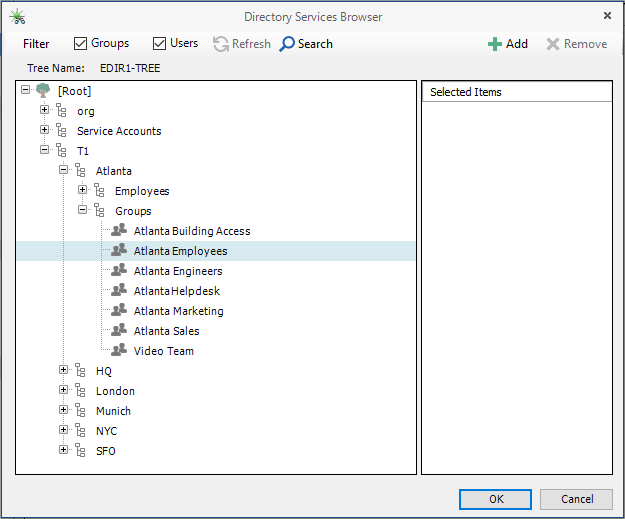Click the Video Team group icon
This screenshot has width=625, height=519.
(x=119, y=351)
